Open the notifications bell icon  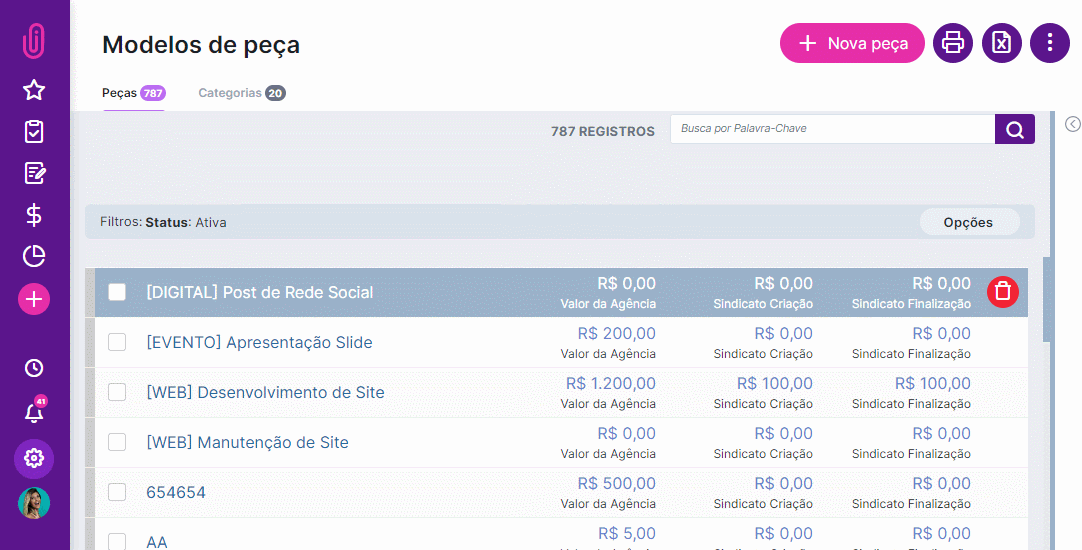[34, 412]
